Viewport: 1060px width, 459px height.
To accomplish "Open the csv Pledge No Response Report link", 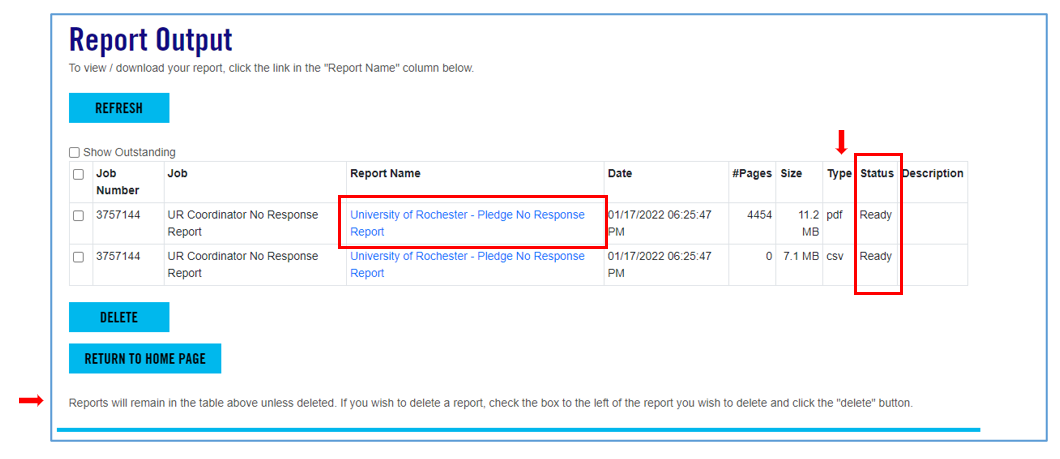I will (x=467, y=264).
